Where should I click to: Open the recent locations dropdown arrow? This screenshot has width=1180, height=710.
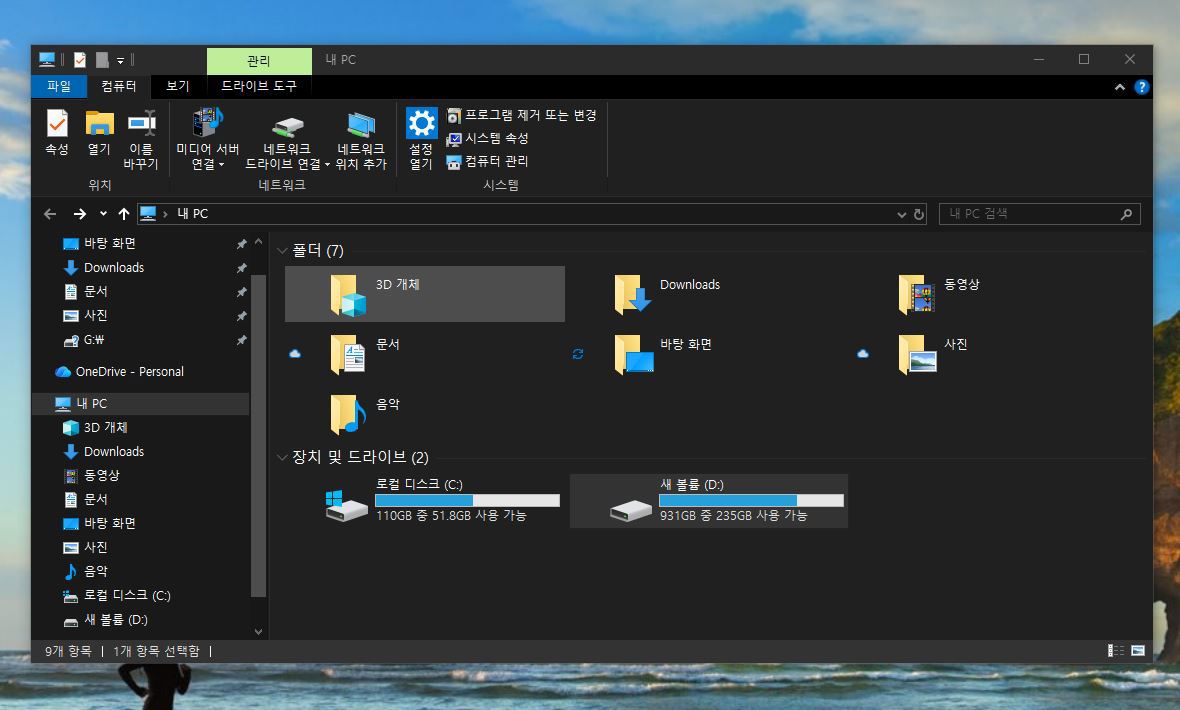pos(103,214)
